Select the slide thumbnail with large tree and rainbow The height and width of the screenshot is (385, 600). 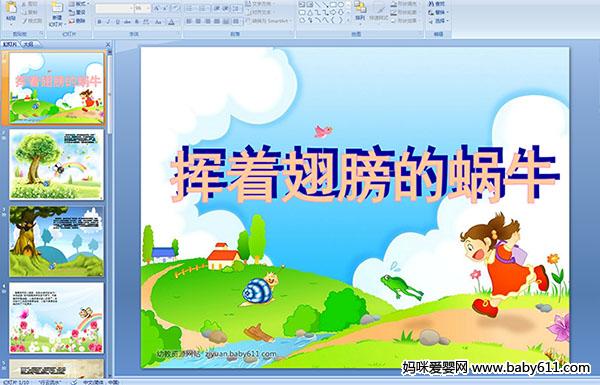coord(57,165)
